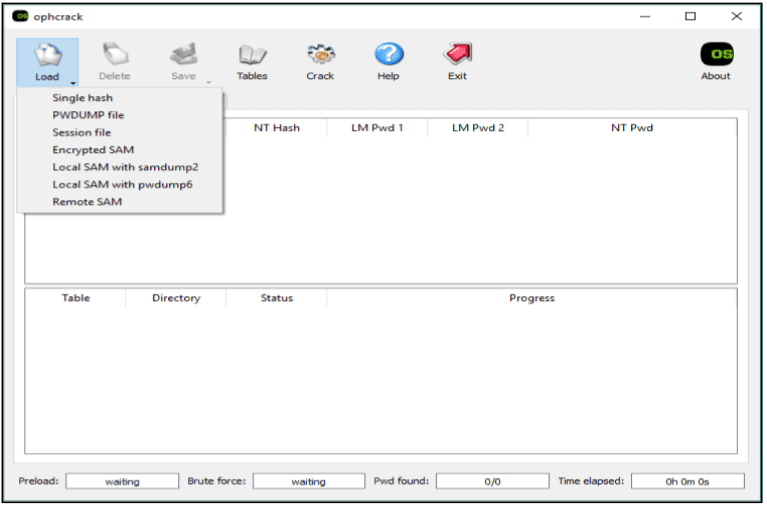Open Help via the question mark icon
This screenshot has height=507, width=767.
point(388,56)
